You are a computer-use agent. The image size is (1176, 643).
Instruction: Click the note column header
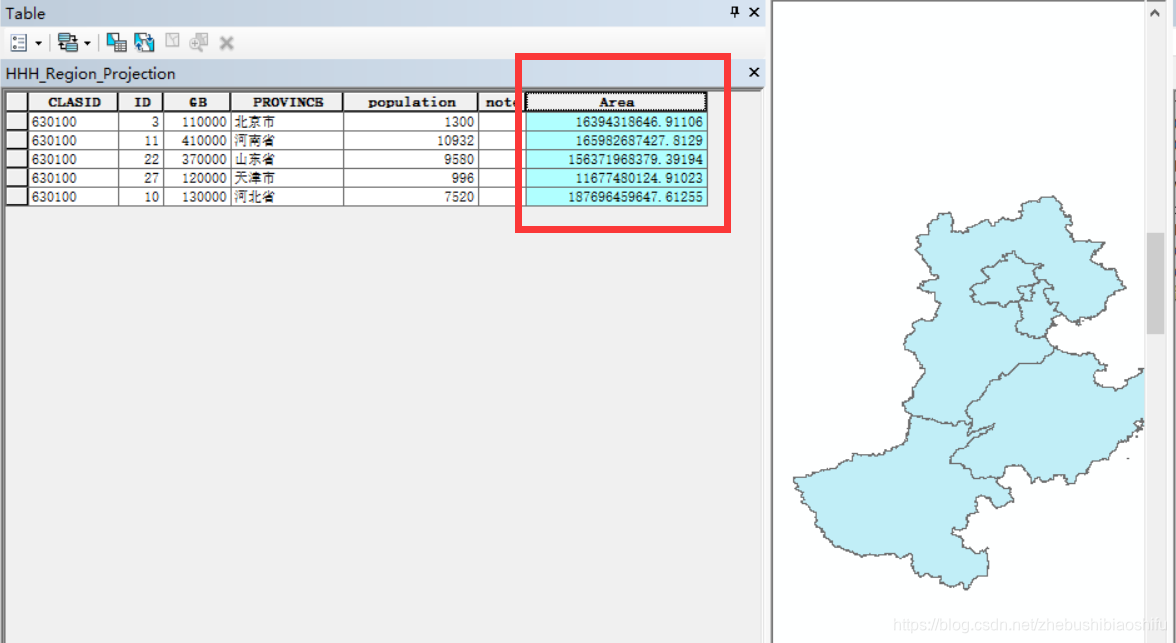coord(501,102)
